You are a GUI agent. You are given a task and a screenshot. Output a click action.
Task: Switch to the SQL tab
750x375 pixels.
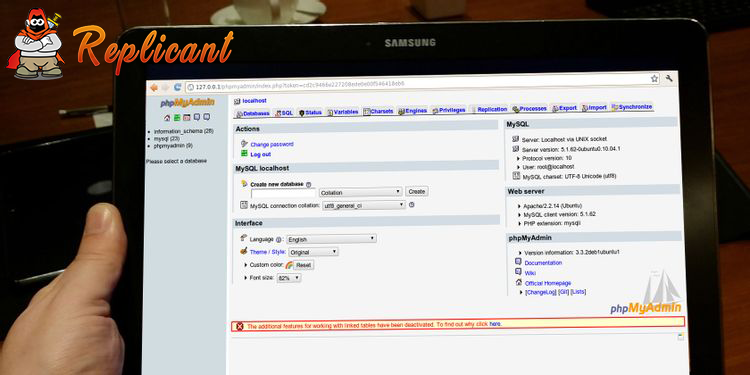pos(285,113)
